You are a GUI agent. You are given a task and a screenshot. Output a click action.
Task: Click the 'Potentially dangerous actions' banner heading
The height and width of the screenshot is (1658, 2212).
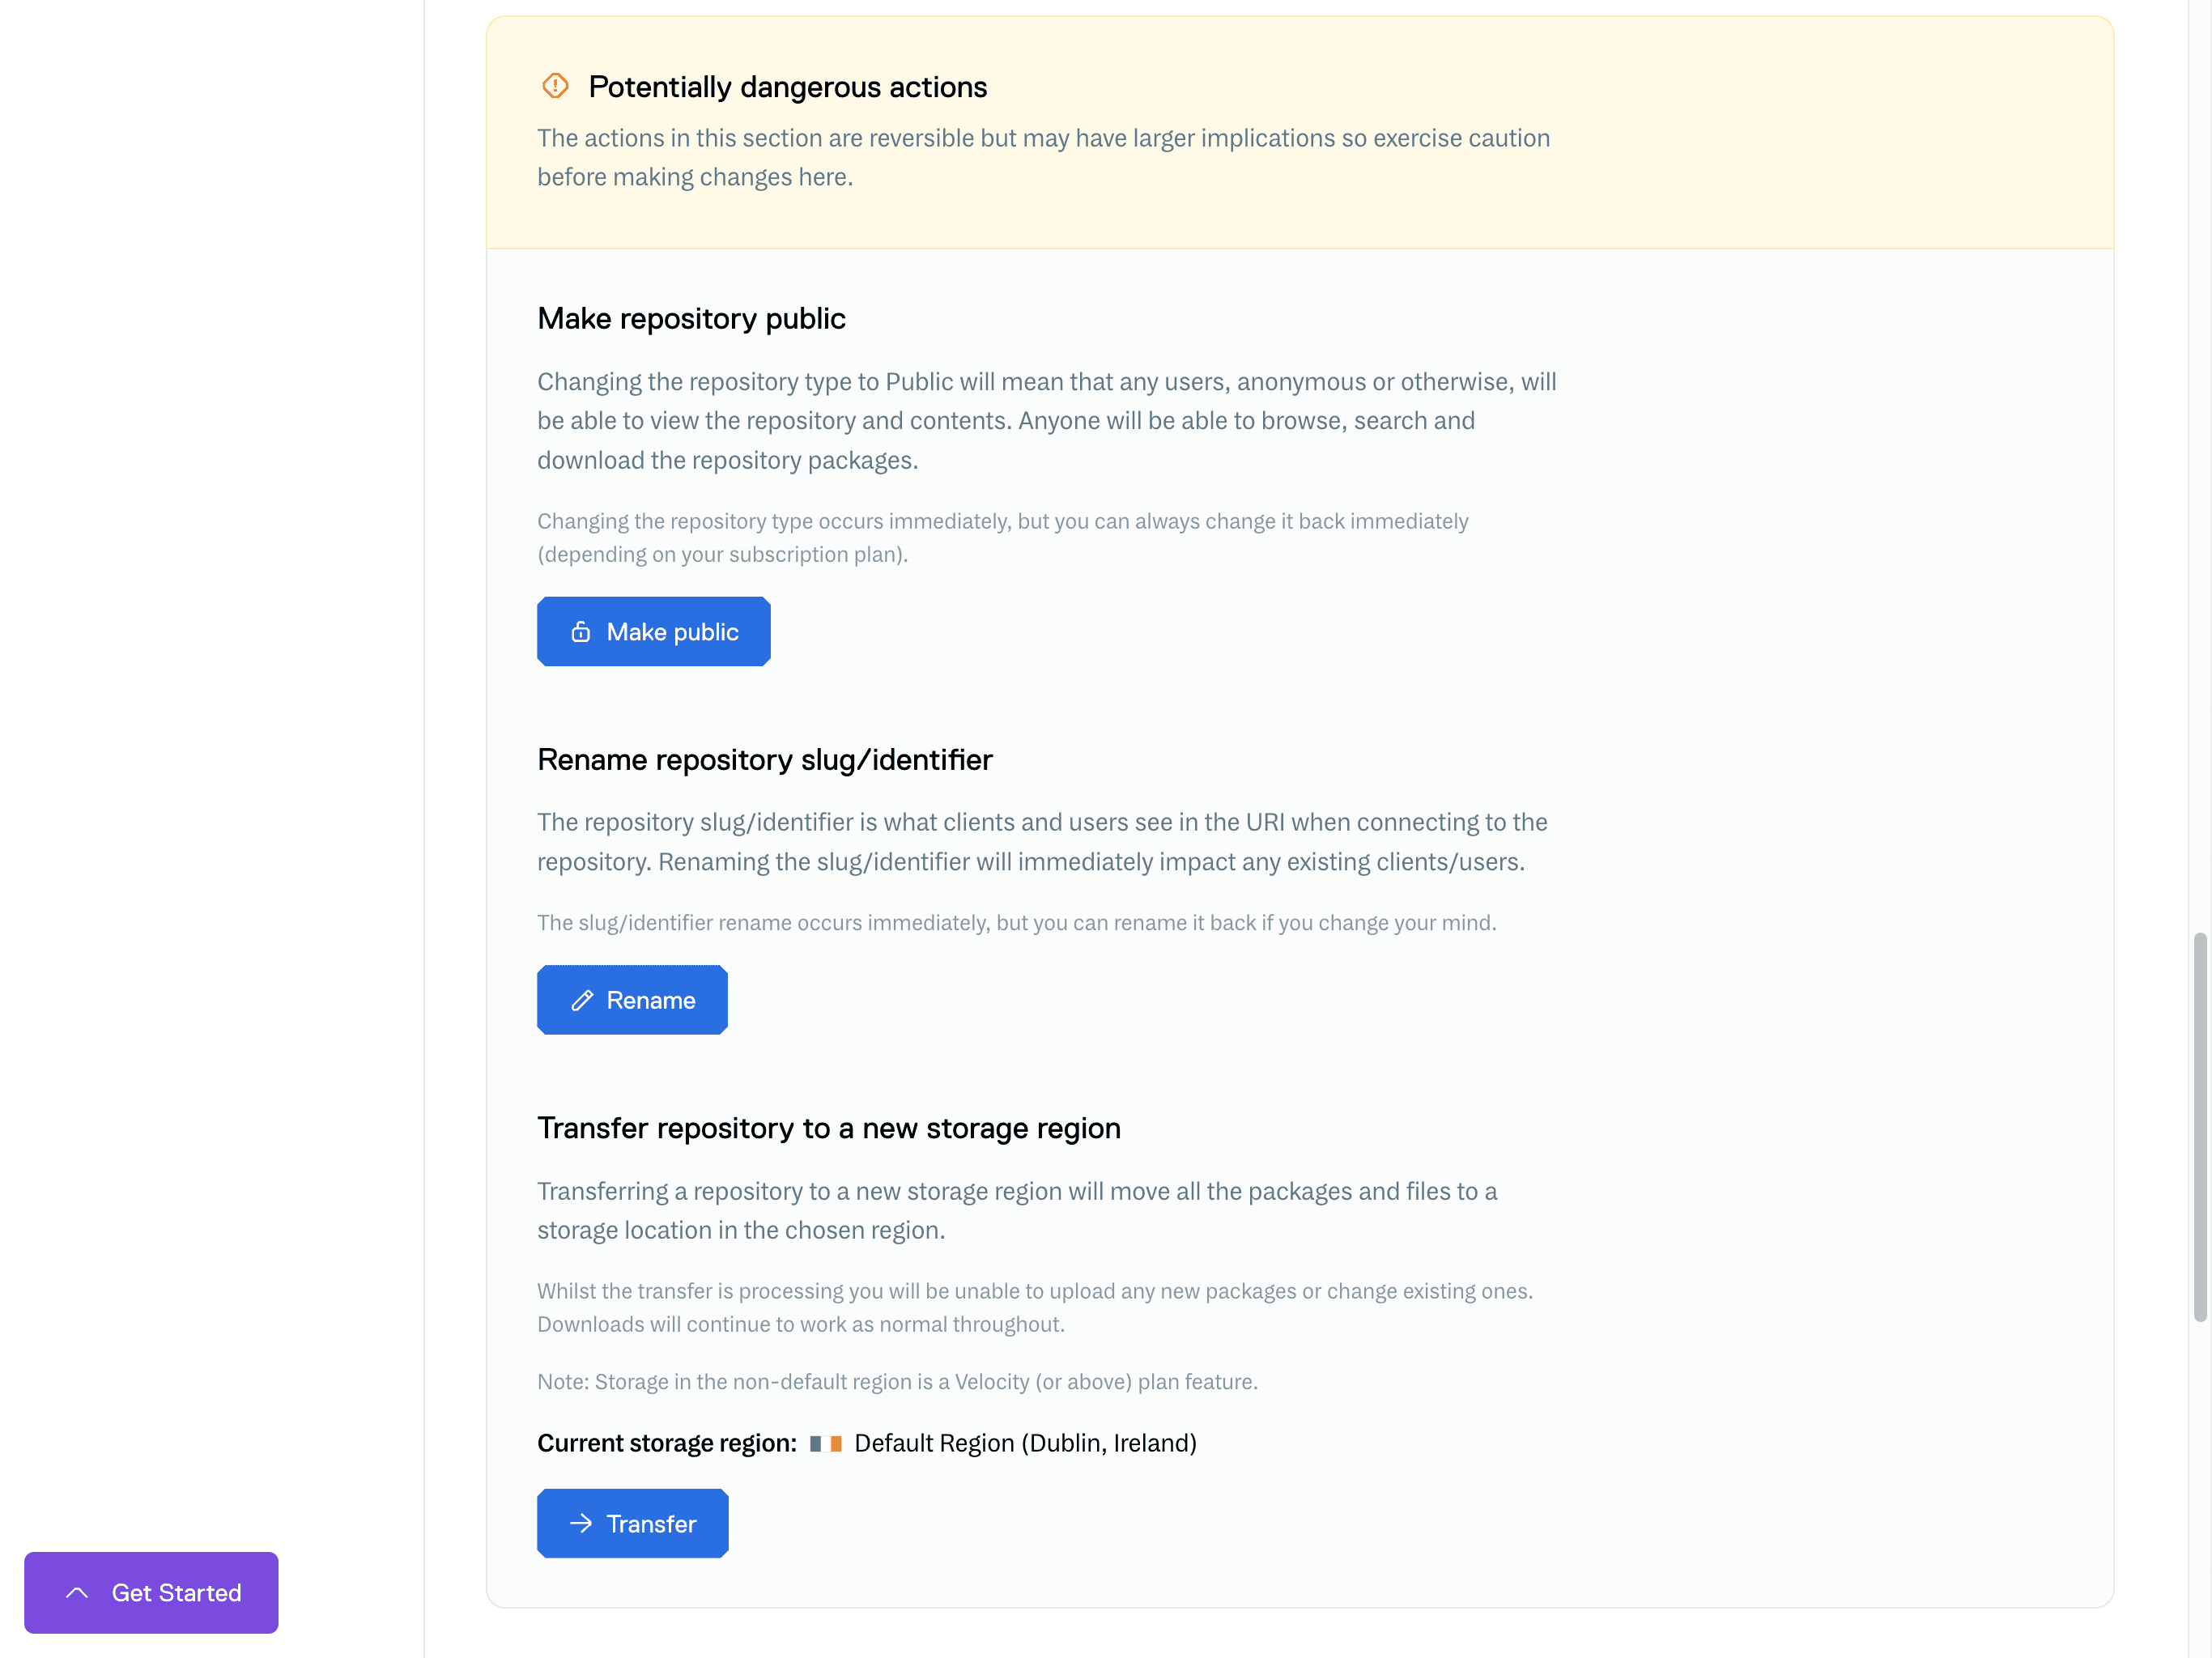click(x=787, y=86)
